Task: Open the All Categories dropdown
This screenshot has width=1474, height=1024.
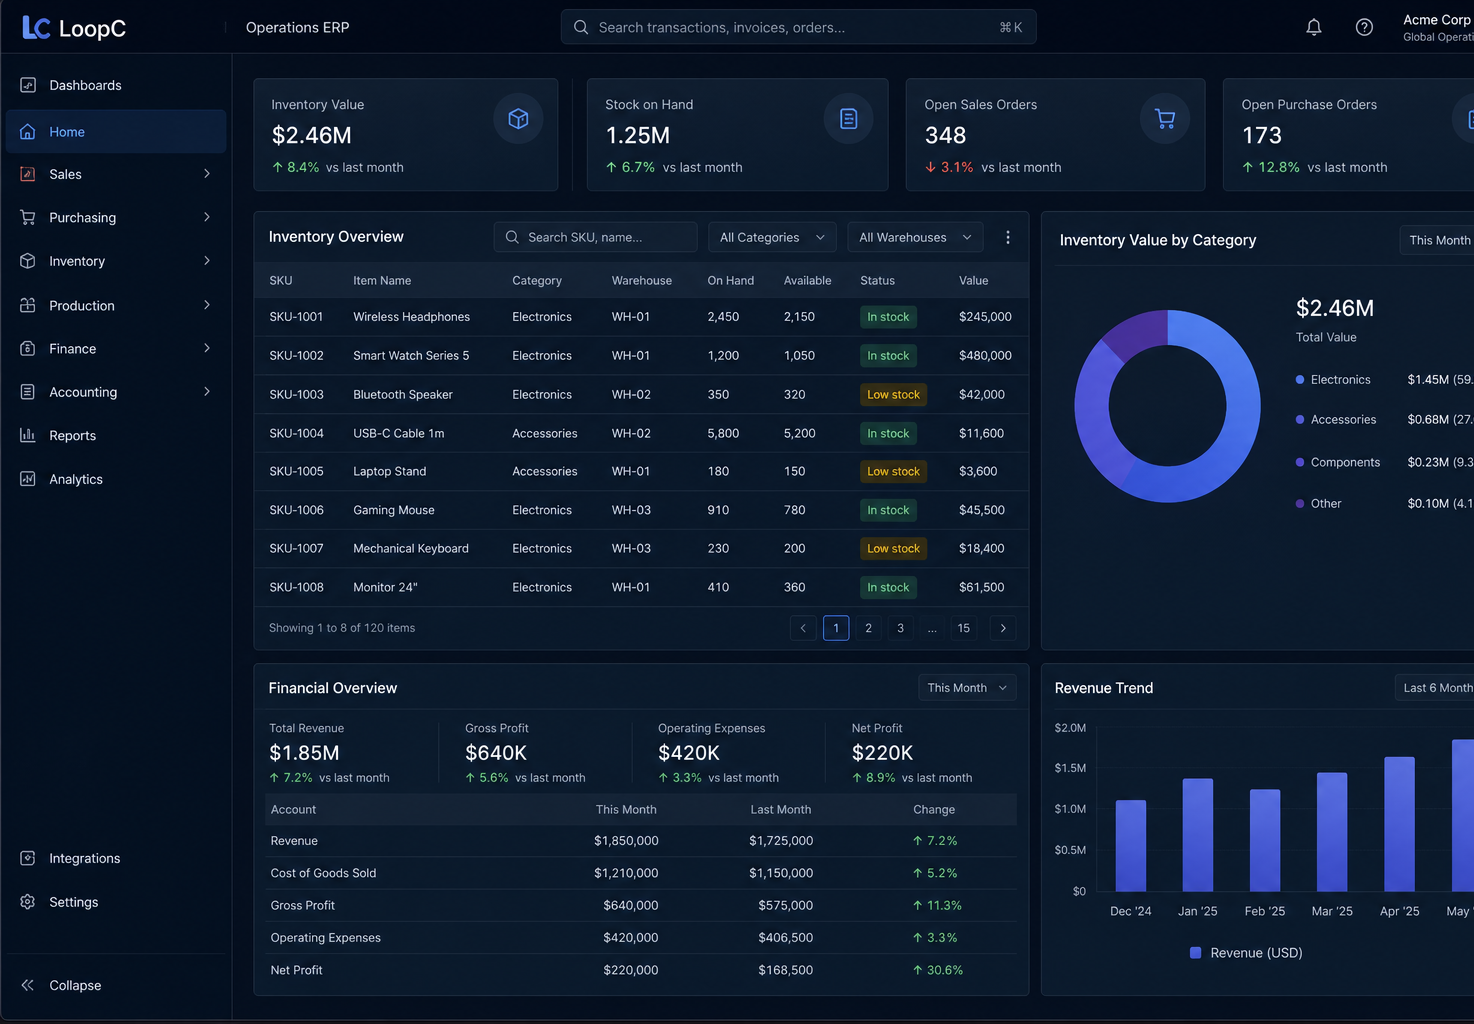Action: (772, 237)
